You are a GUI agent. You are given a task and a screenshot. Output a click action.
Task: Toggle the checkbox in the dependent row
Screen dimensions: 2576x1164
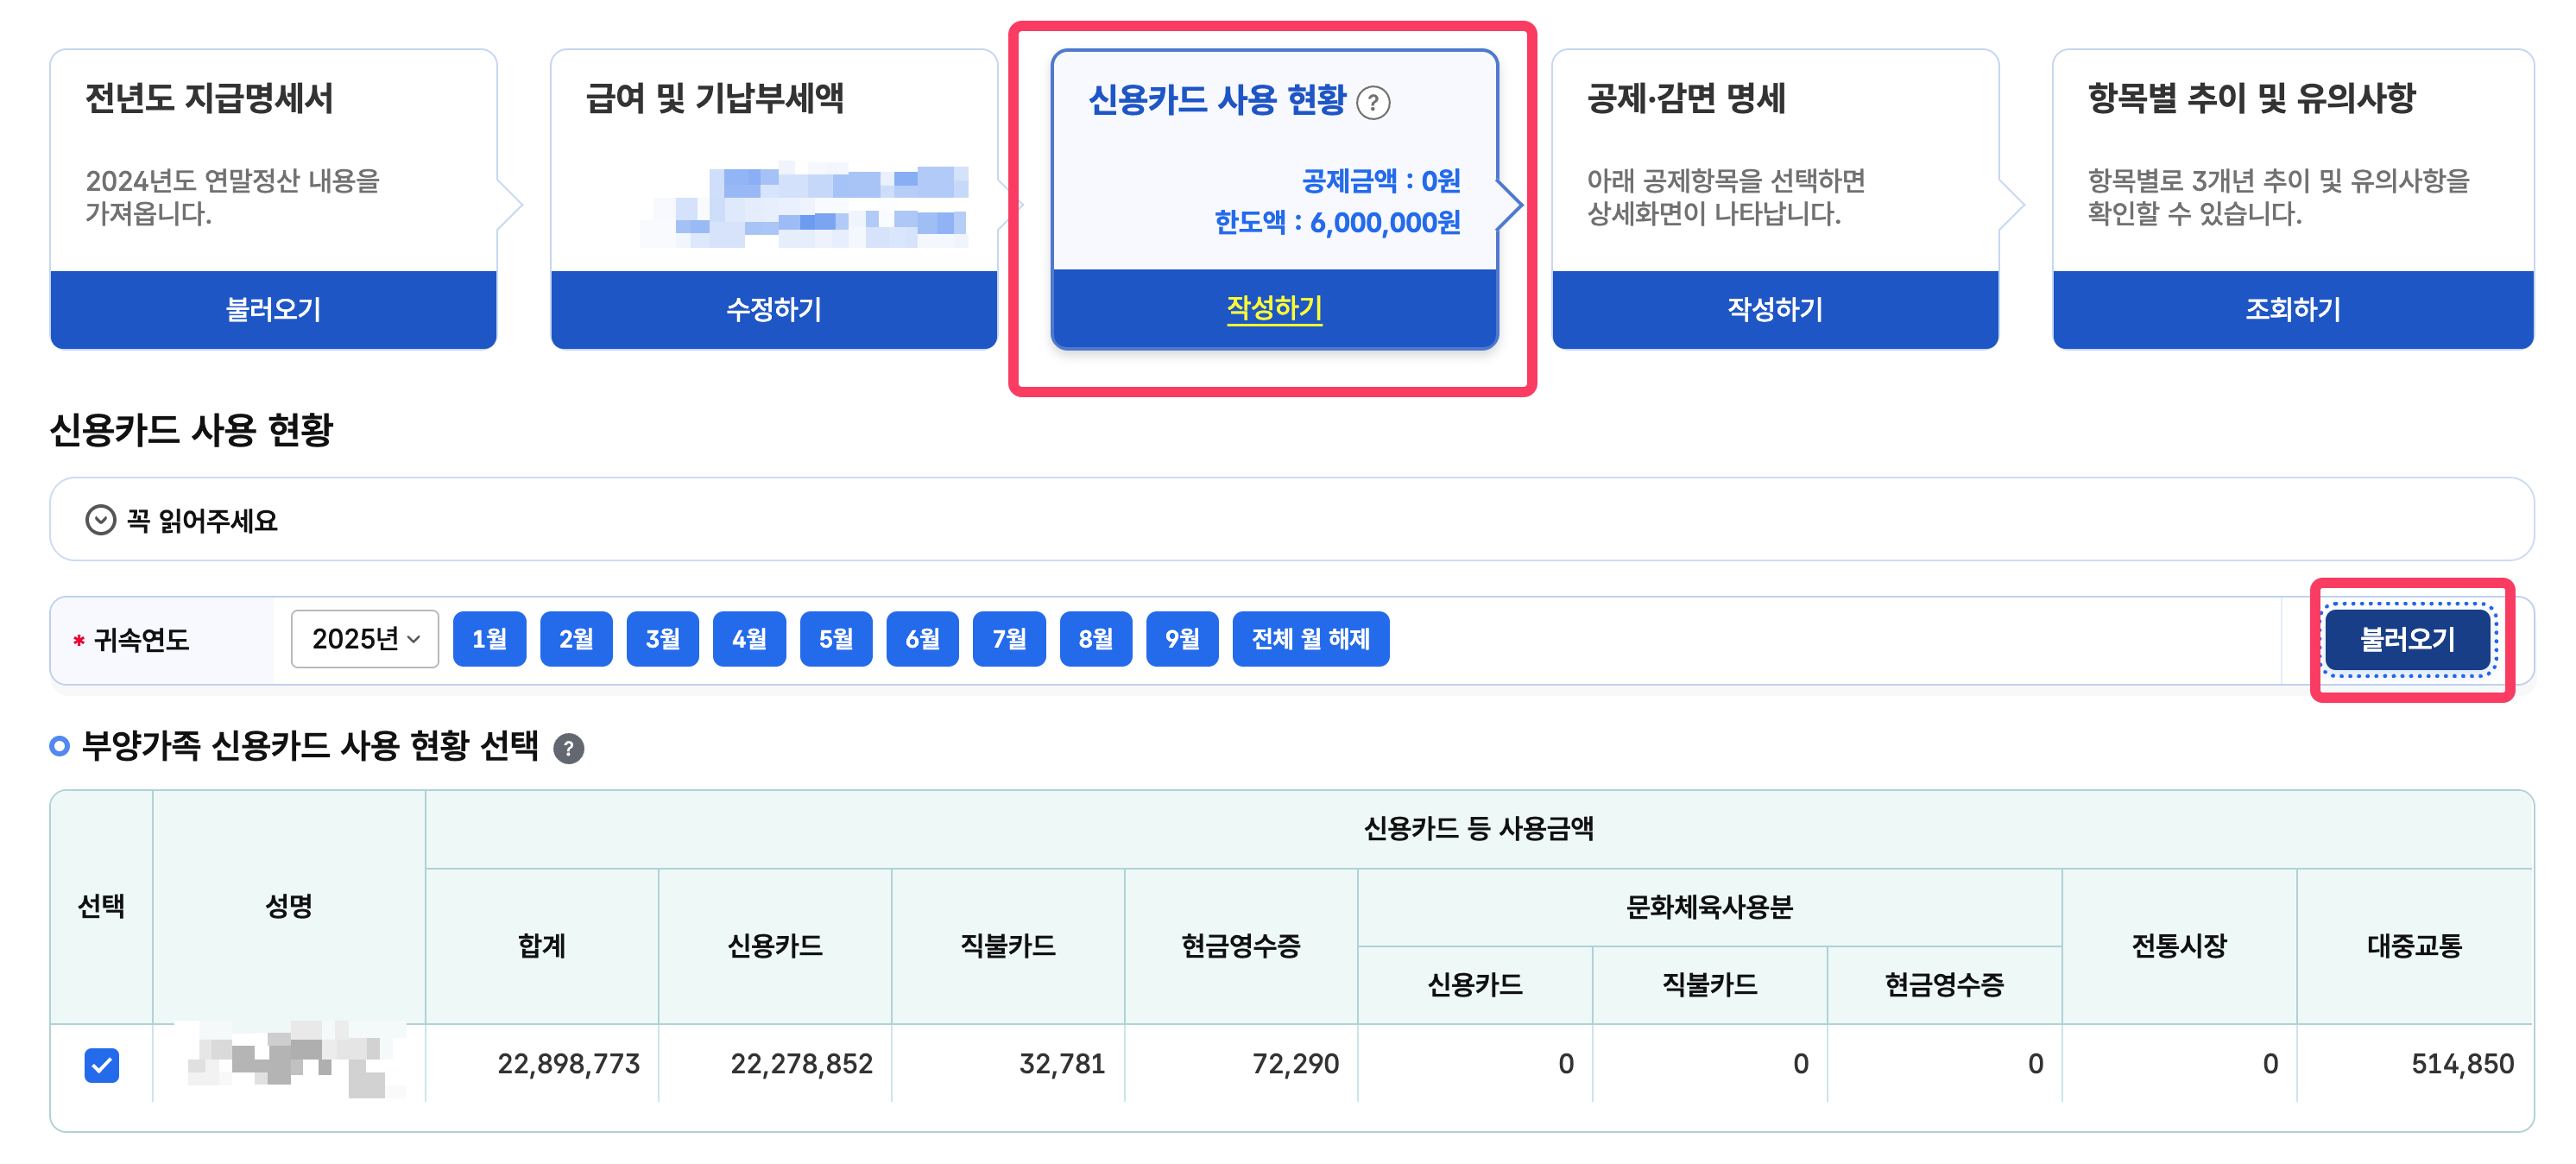102,1064
